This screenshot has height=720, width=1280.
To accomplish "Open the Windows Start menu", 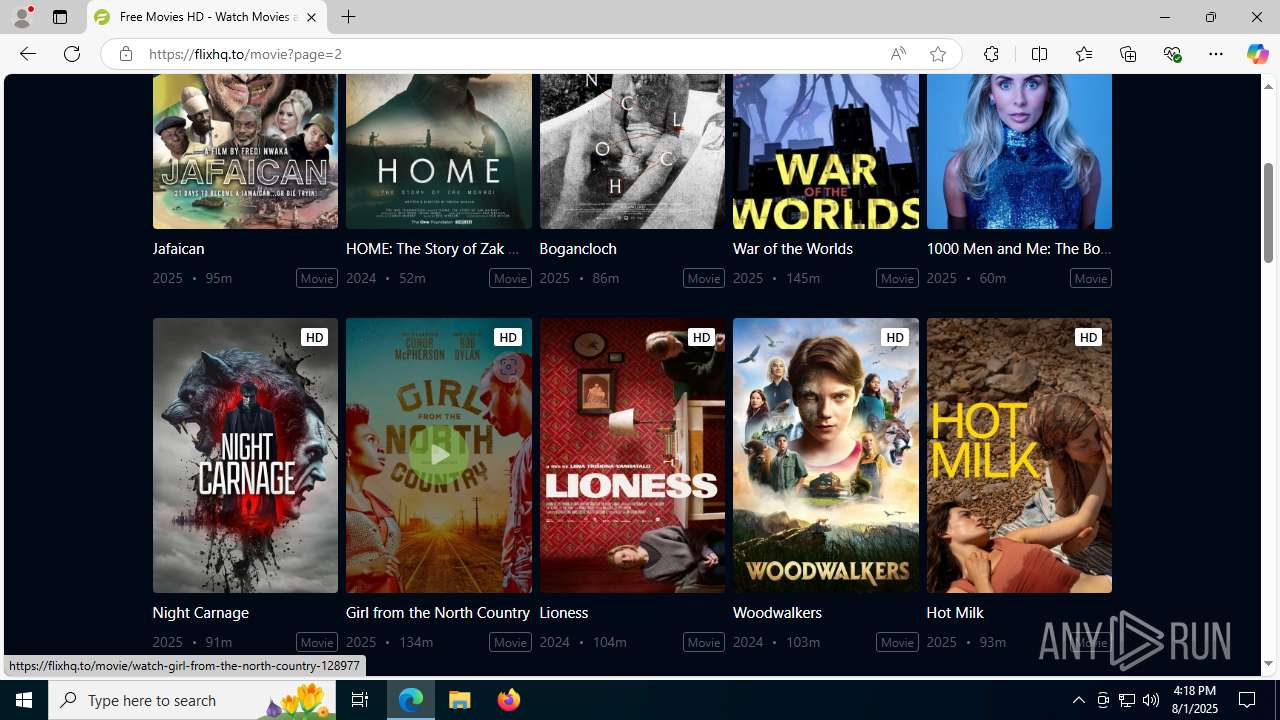I will coord(24,700).
